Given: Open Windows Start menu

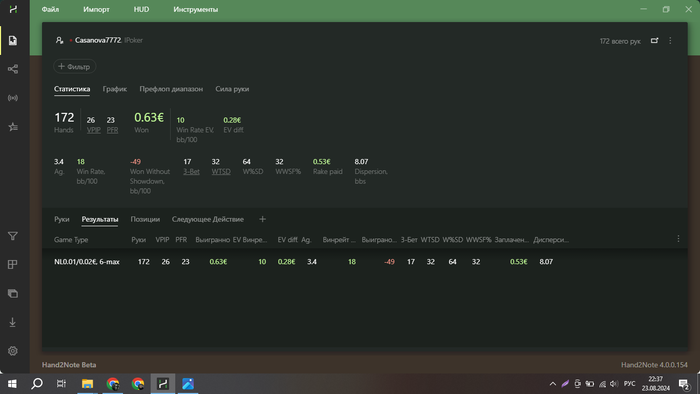Looking at the screenshot, I should [x=12, y=384].
